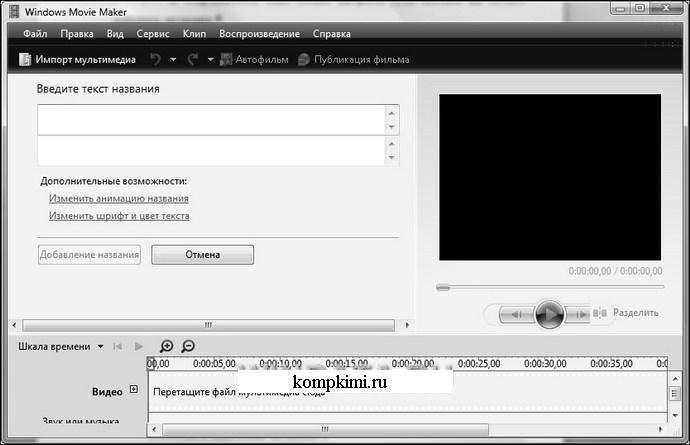The height and width of the screenshot is (445, 690).
Task: Open the Клип menu
Action: pos(194,33)
